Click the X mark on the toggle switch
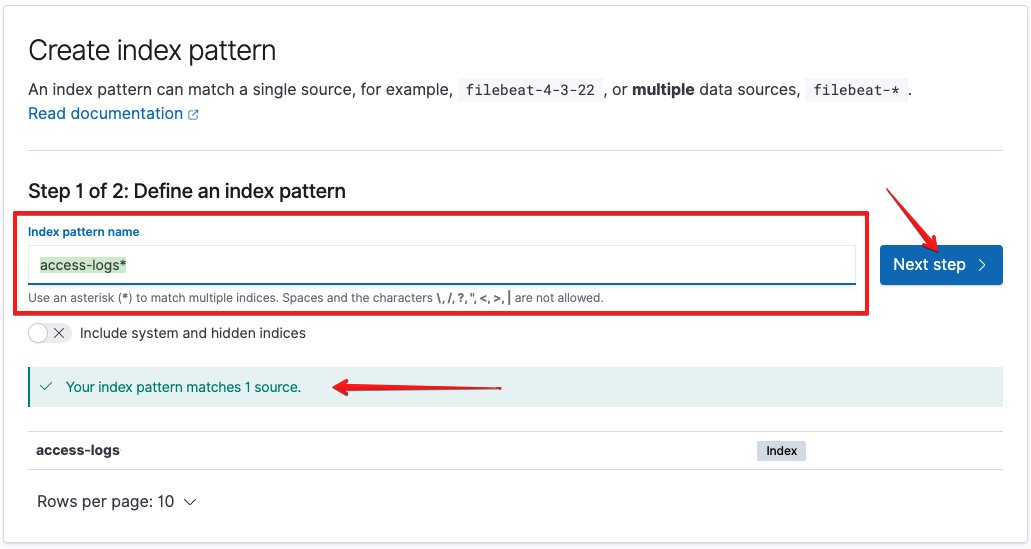This screenshot has height=549, width=1031. 59,333
